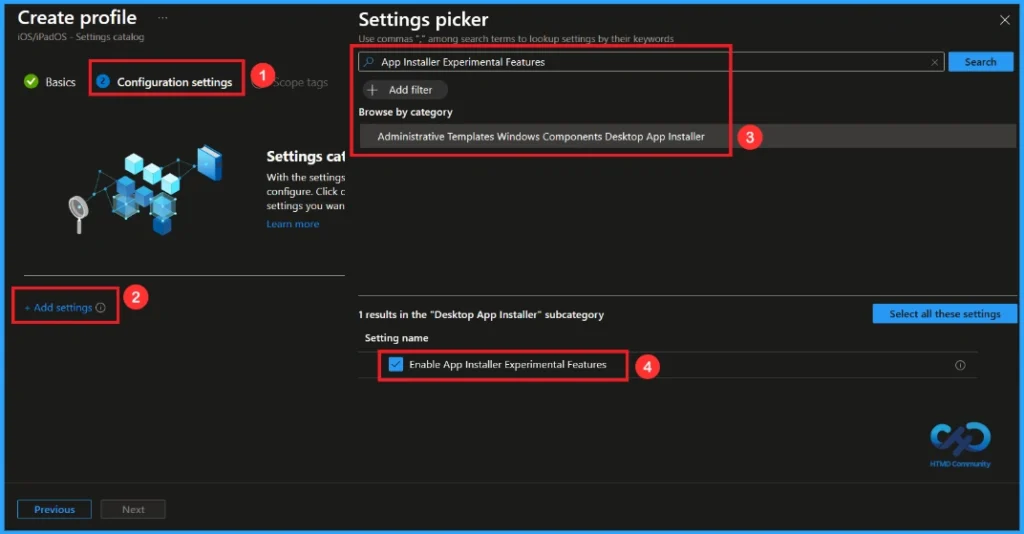This screenshot has height=534, width=1024.
Task: Click Add filter
Action: [406, 89]
